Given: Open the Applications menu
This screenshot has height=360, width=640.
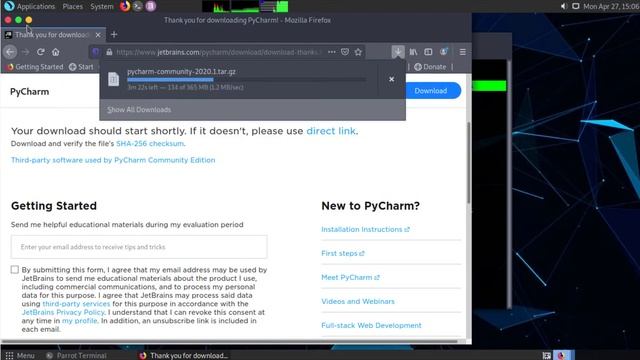Looking at the screenshot, I should [x=36, y=6].
